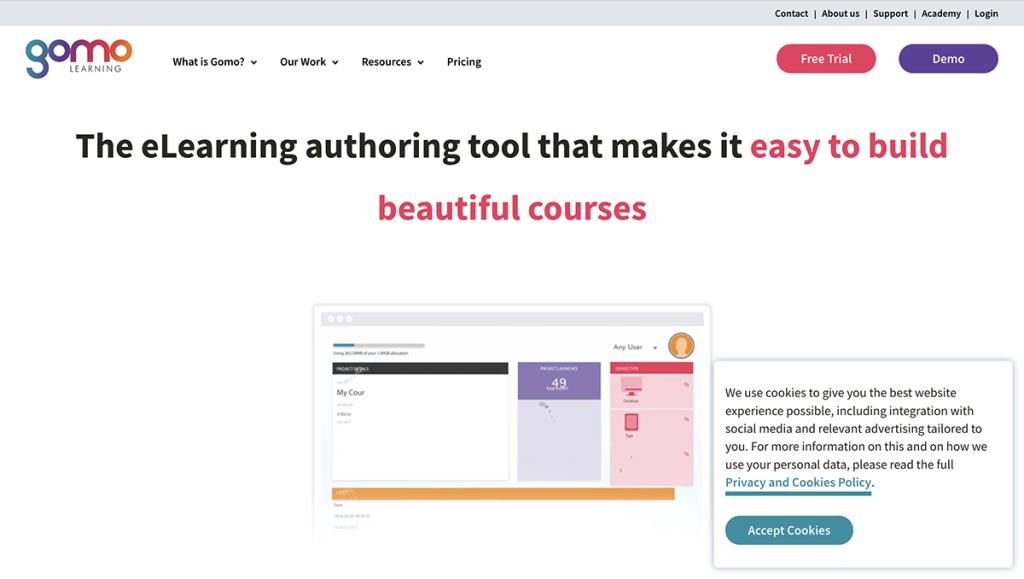Open the Academy page link
The image size is (1024, 579).
coord(940,13)
